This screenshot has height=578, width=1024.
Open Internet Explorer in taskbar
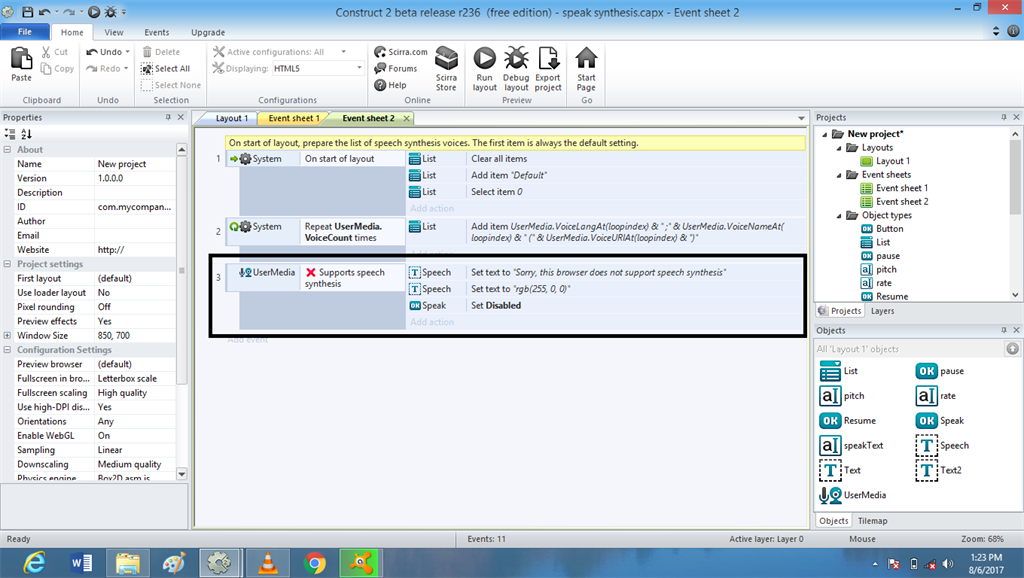pos(33,563)
